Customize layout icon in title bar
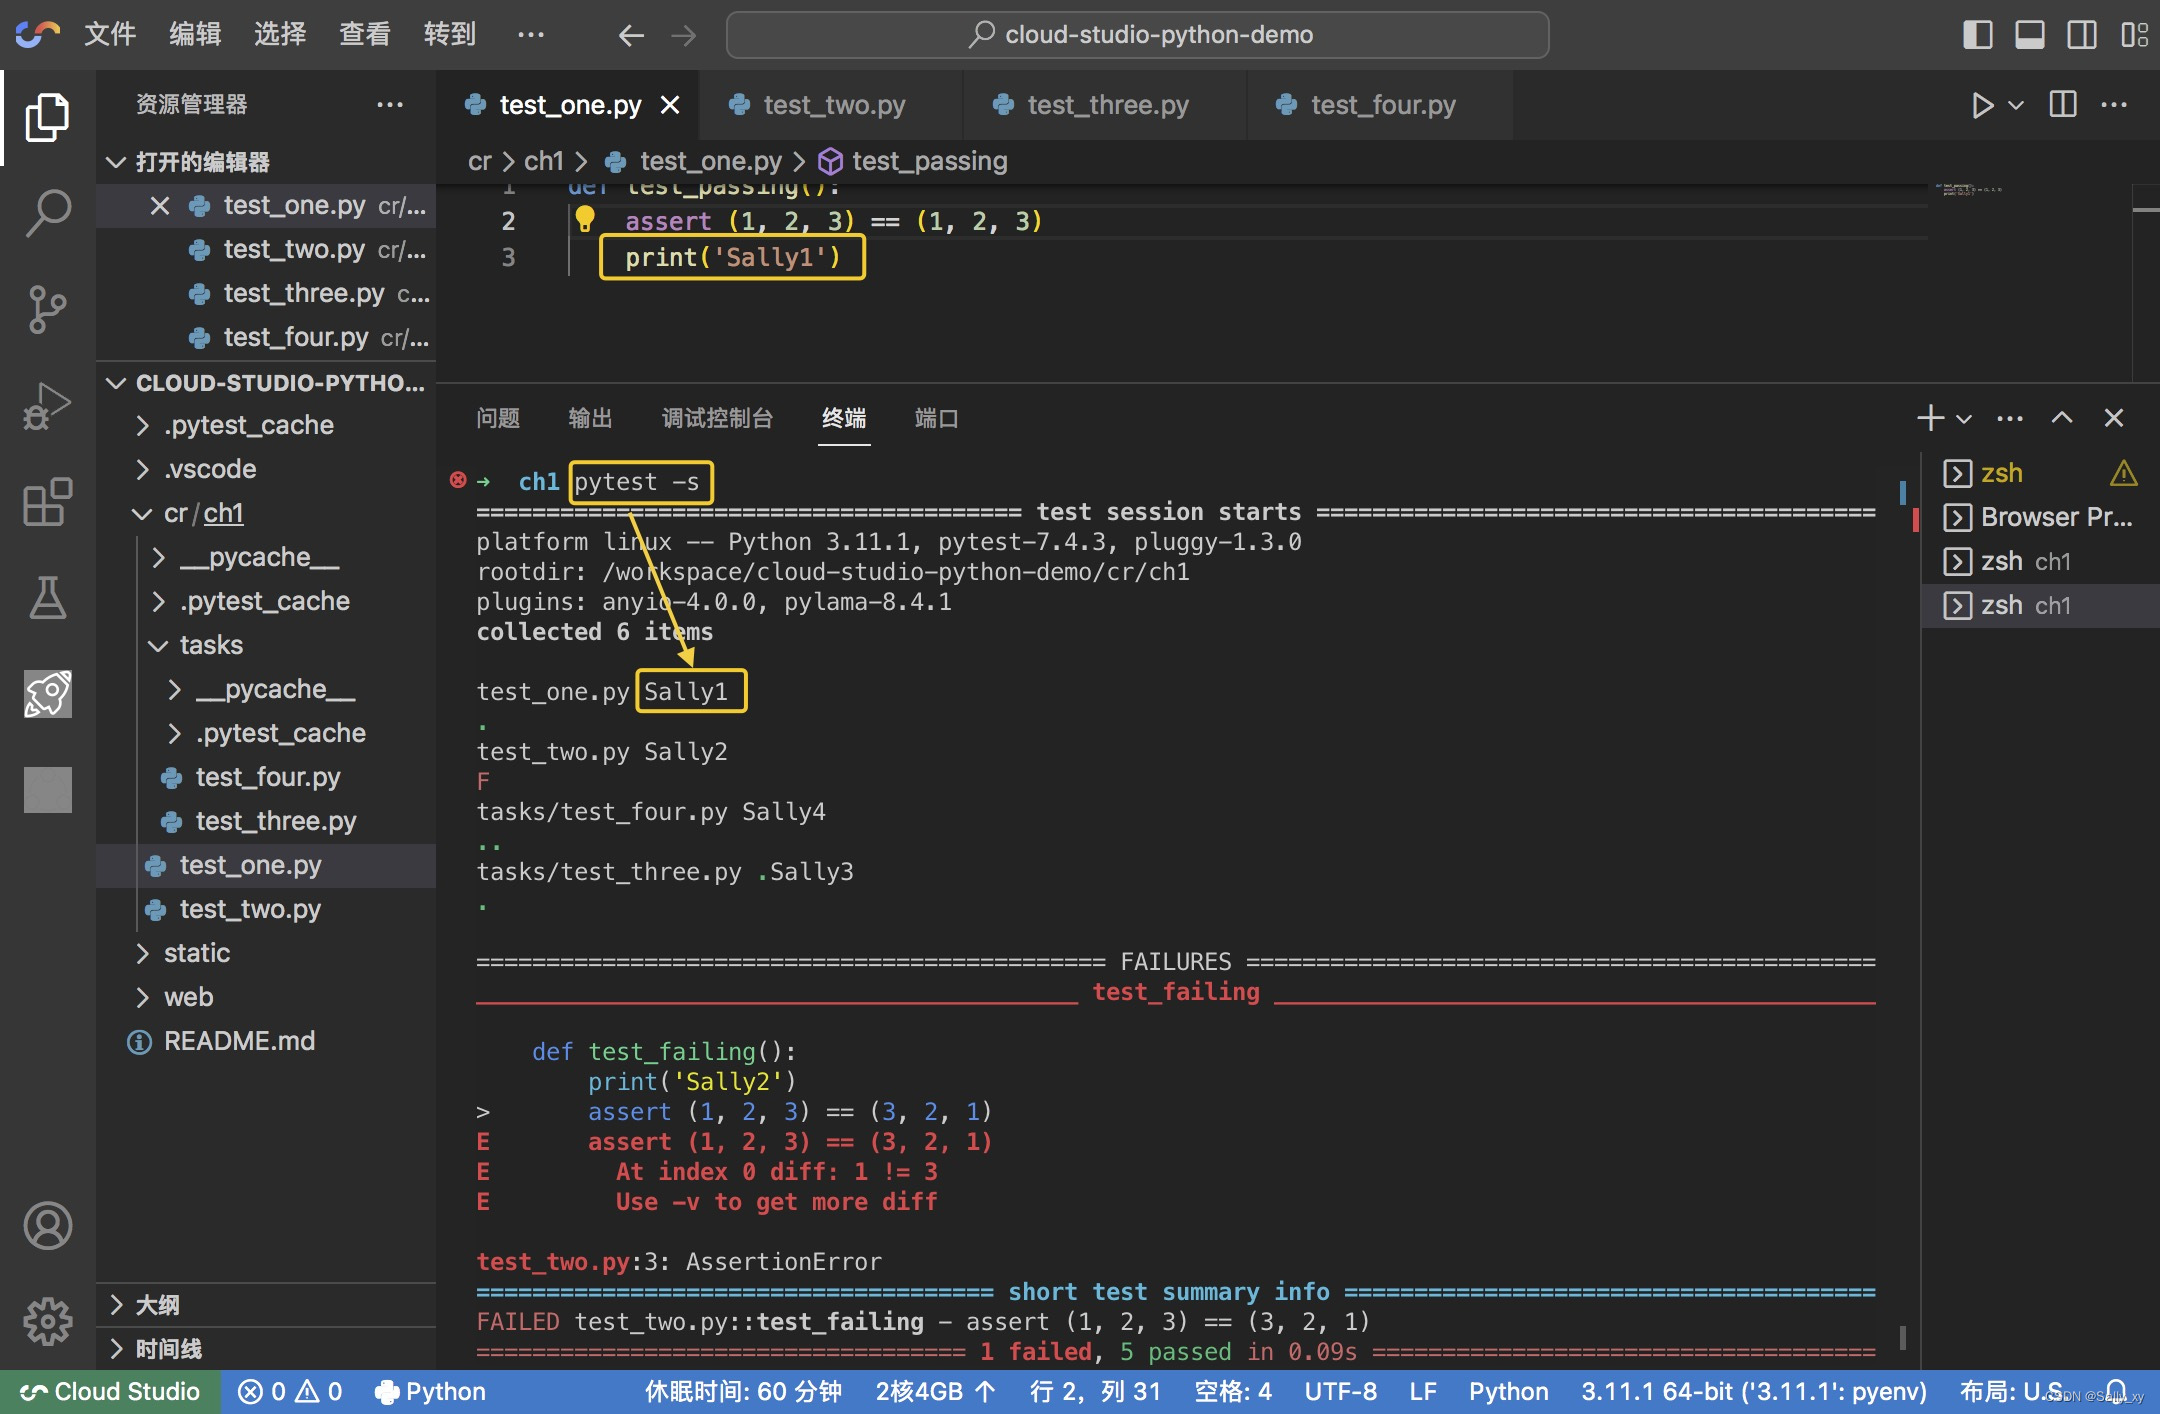Image resolution: width=2160 pixels, height=1414 pixels. [2135, 35]
